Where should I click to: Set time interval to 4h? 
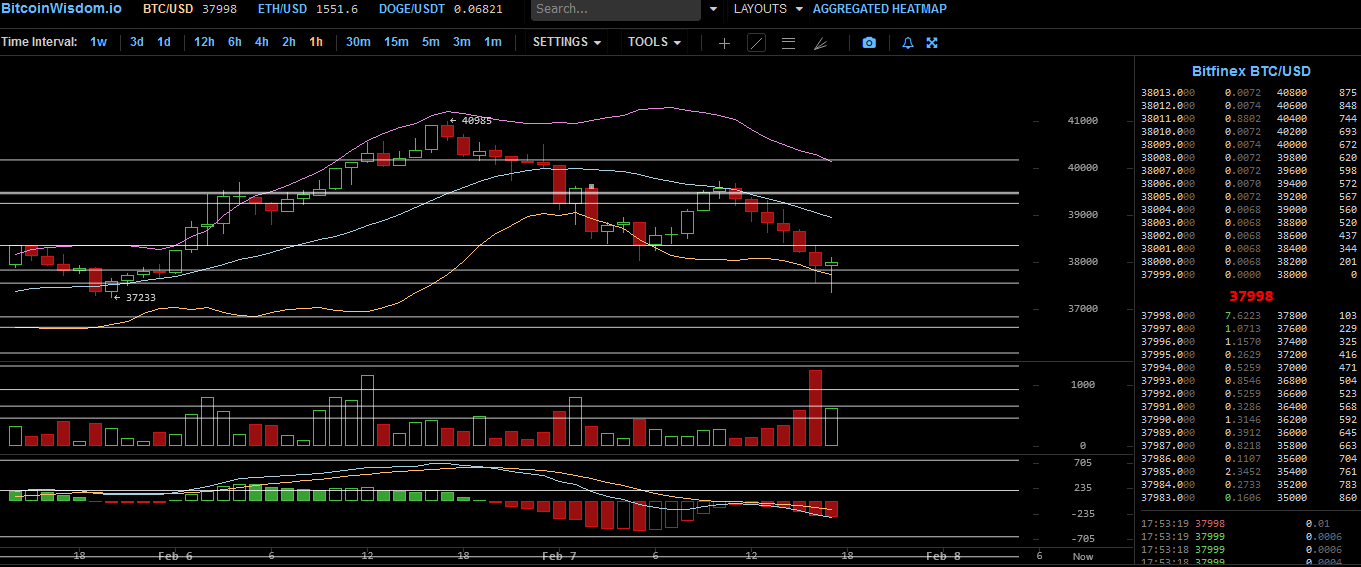[261, 42]
